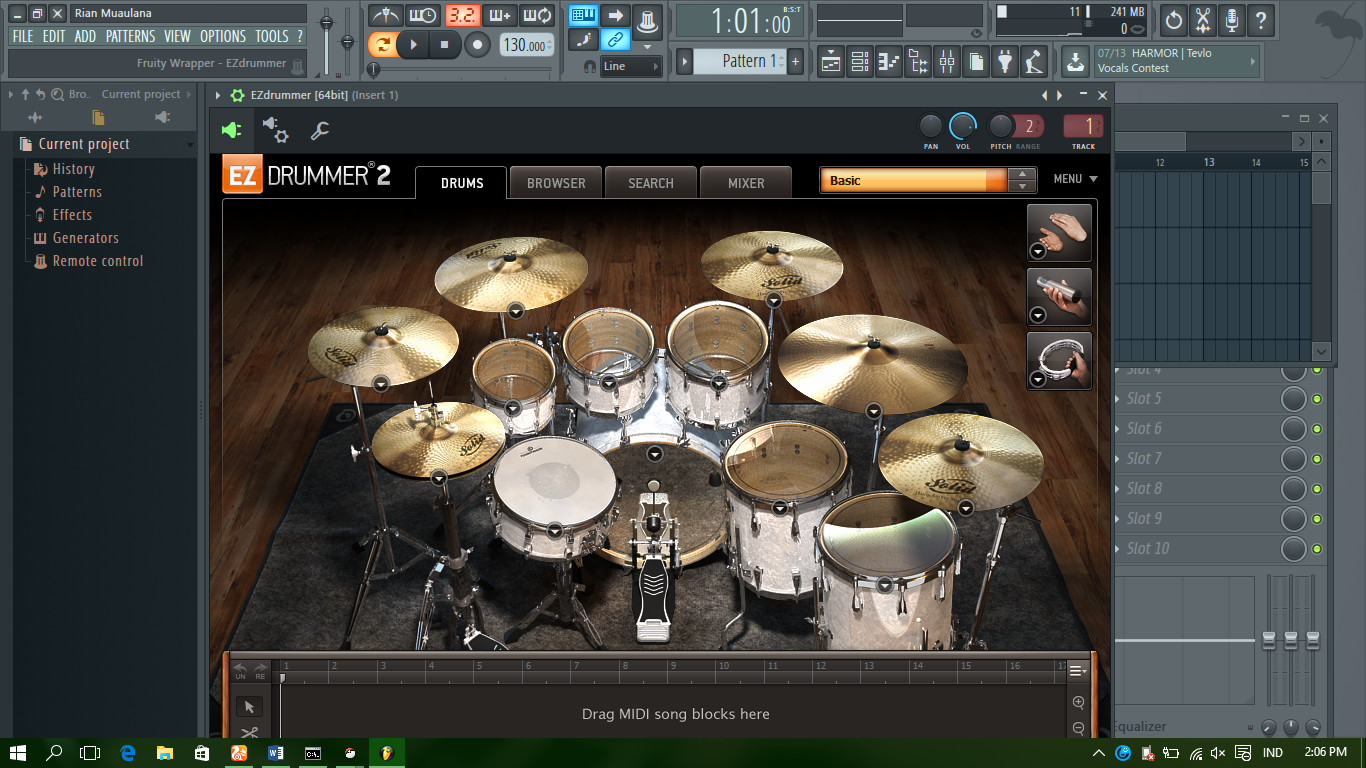Click the plugin picker icon

(1005, 62)
